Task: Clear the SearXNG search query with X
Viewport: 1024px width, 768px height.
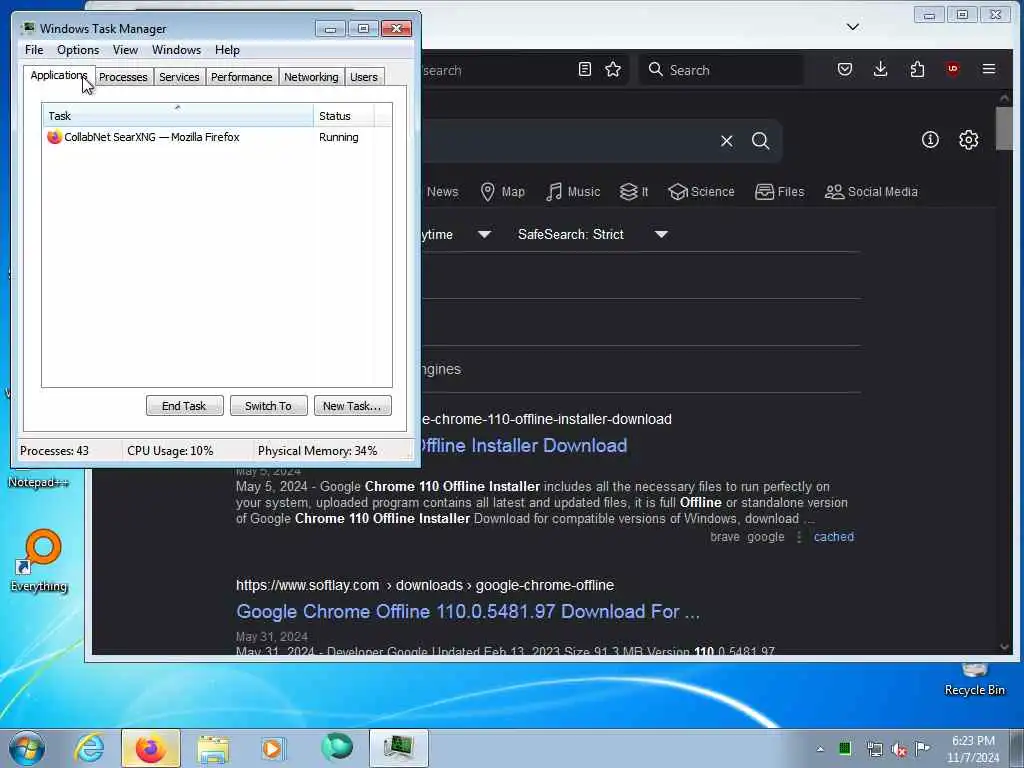Action: click(726, 140)
